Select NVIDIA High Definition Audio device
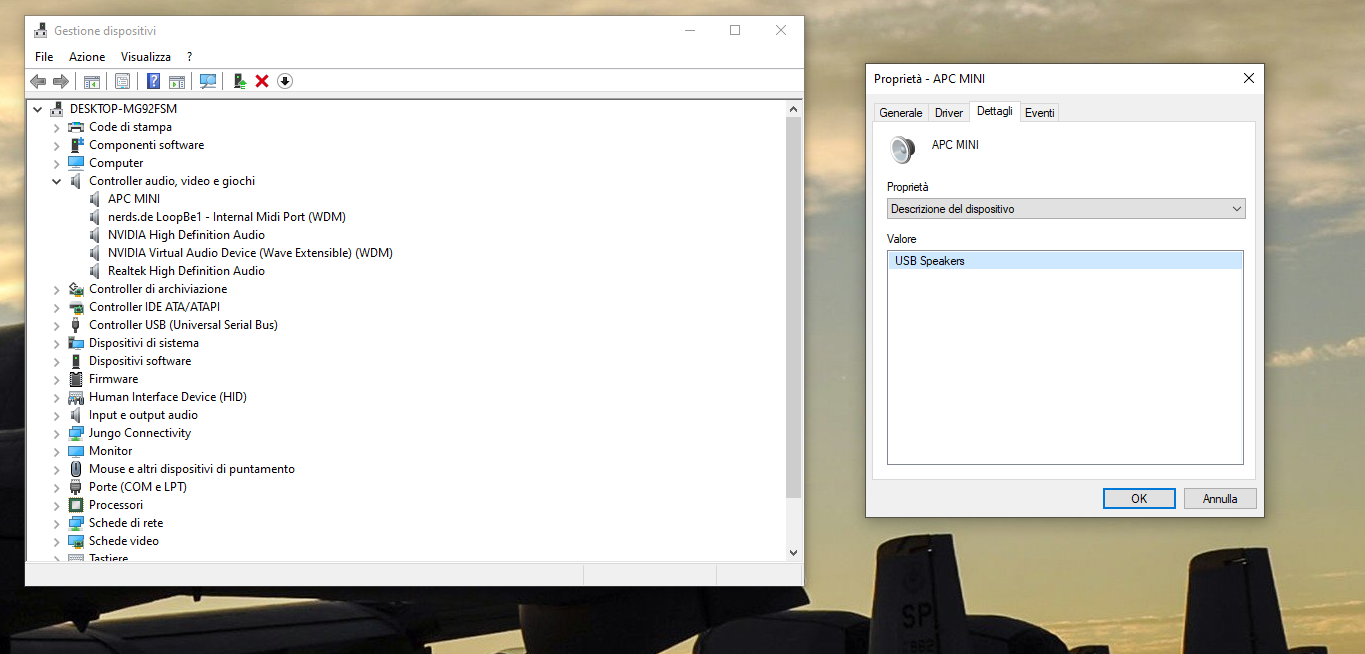 tap(186, 235)
